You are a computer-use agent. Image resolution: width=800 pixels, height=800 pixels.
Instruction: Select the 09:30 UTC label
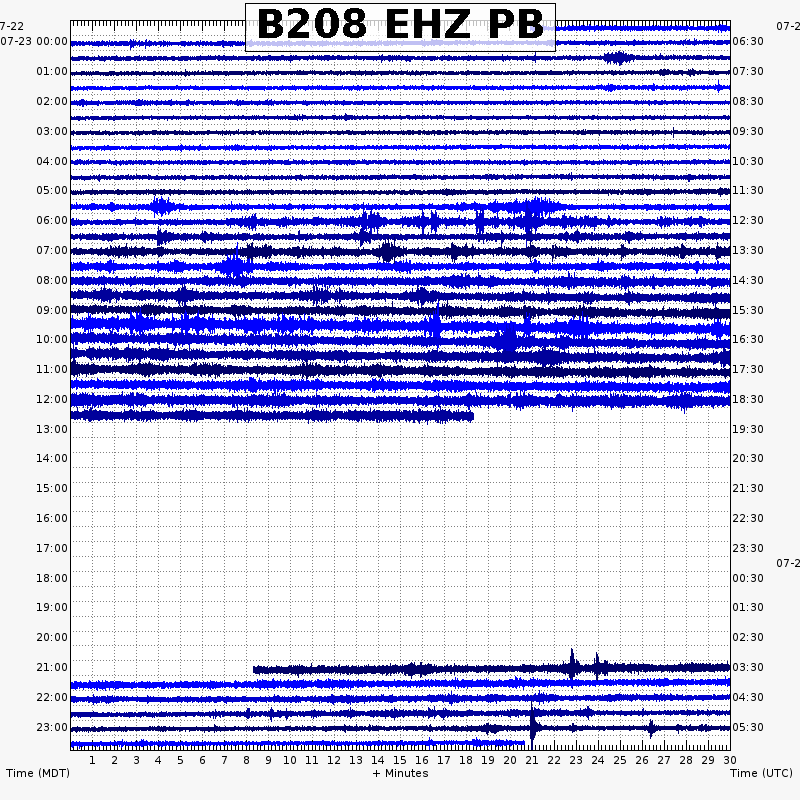[x=748, y=132]
